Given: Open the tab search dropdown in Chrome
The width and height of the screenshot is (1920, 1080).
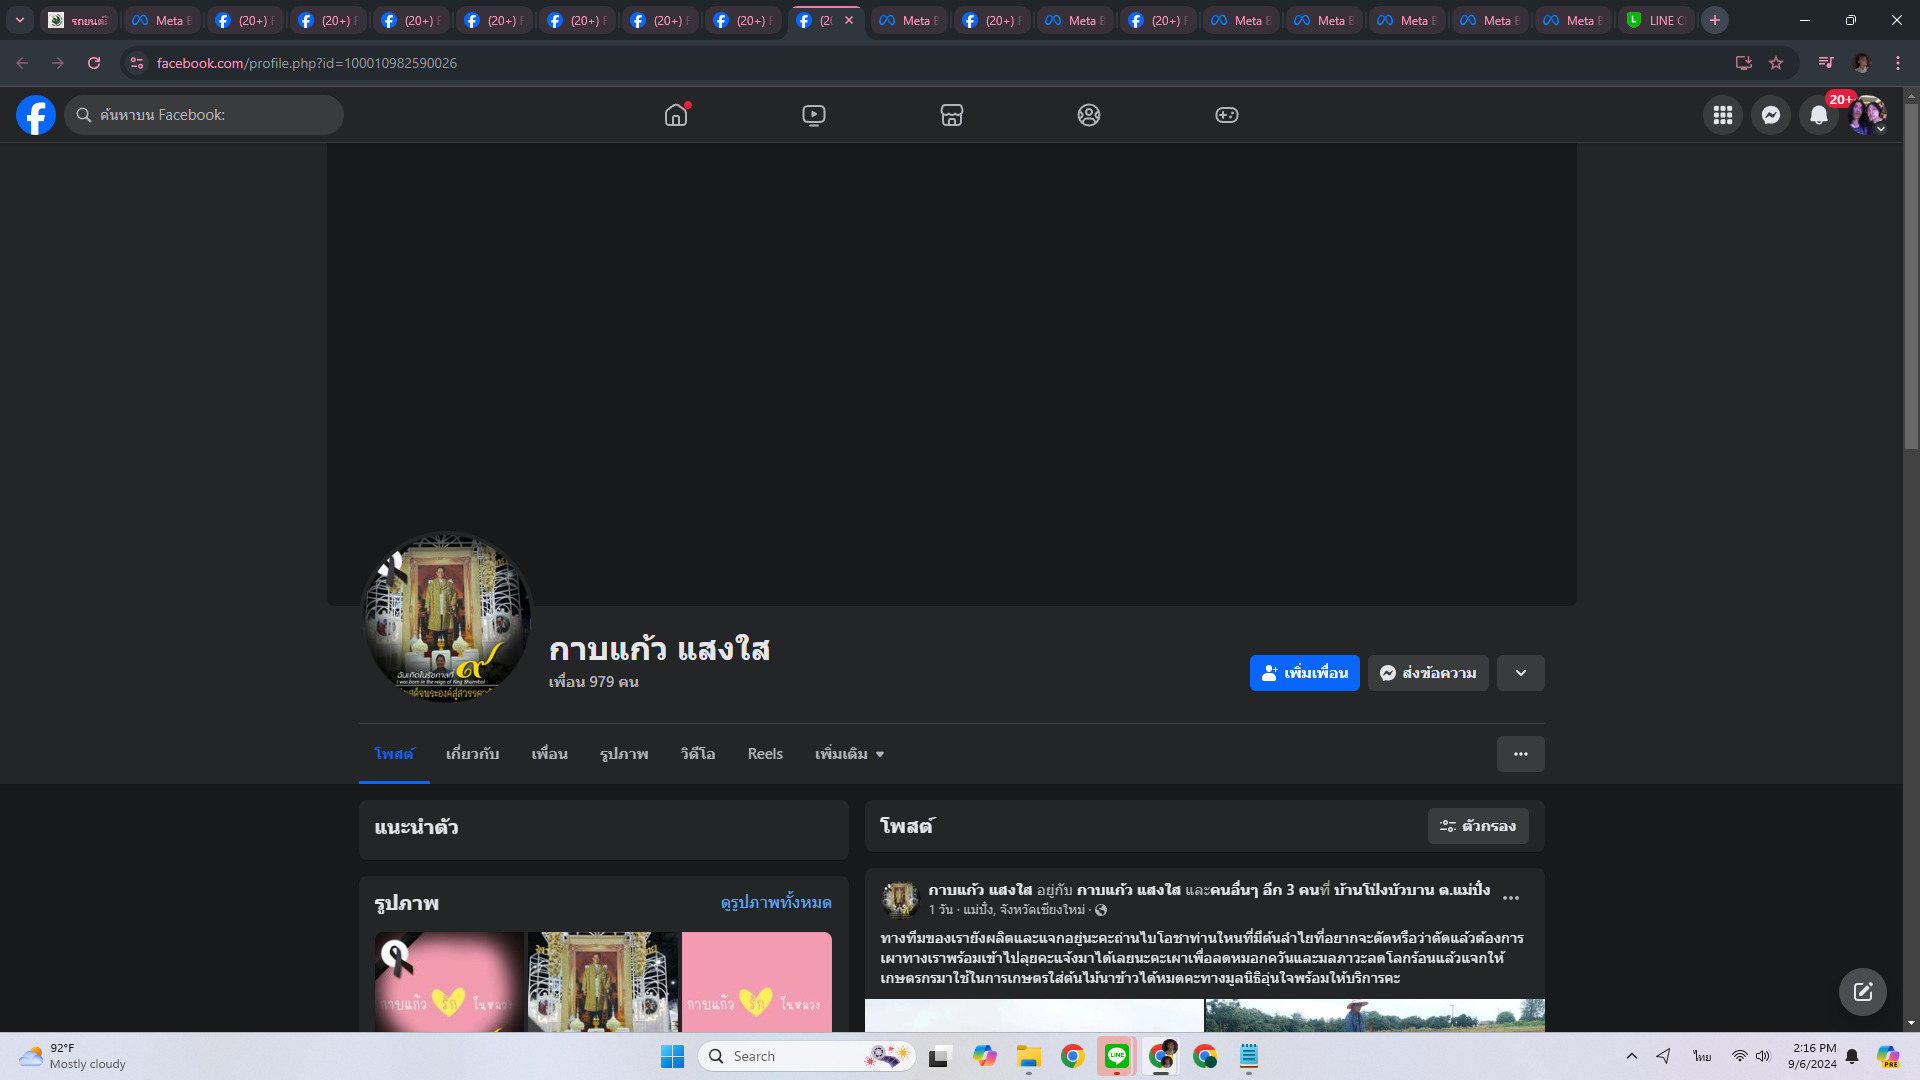Looking at the screenshot, I should [19, 20].
